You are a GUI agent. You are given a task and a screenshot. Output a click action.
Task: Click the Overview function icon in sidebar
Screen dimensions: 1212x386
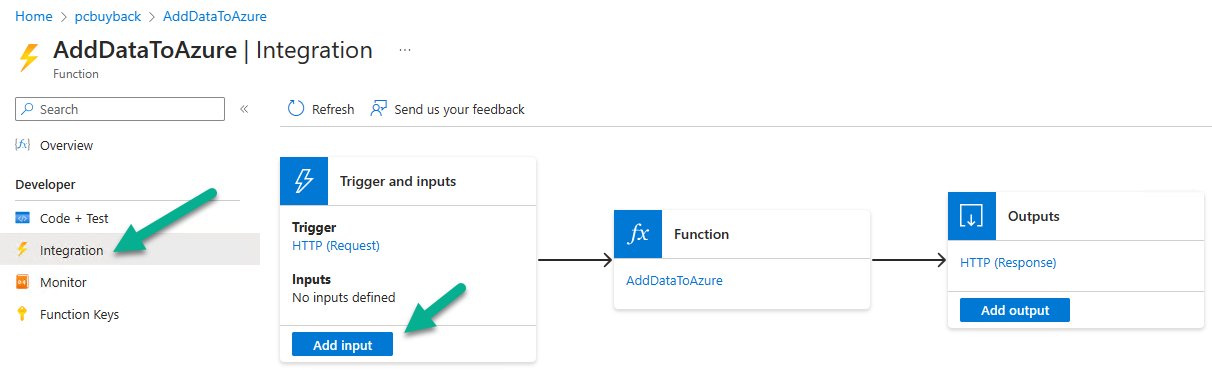(x=23, y=145)
